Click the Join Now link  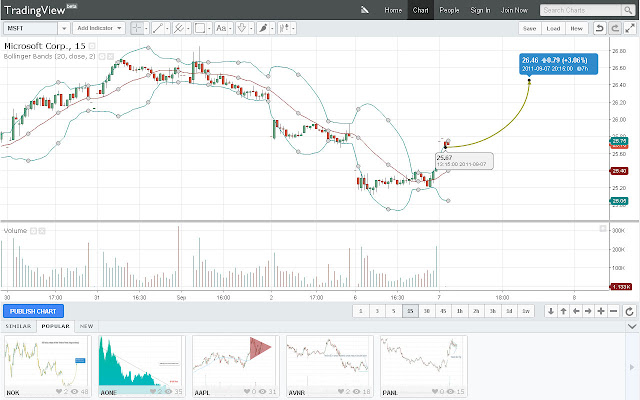(514, 10)
